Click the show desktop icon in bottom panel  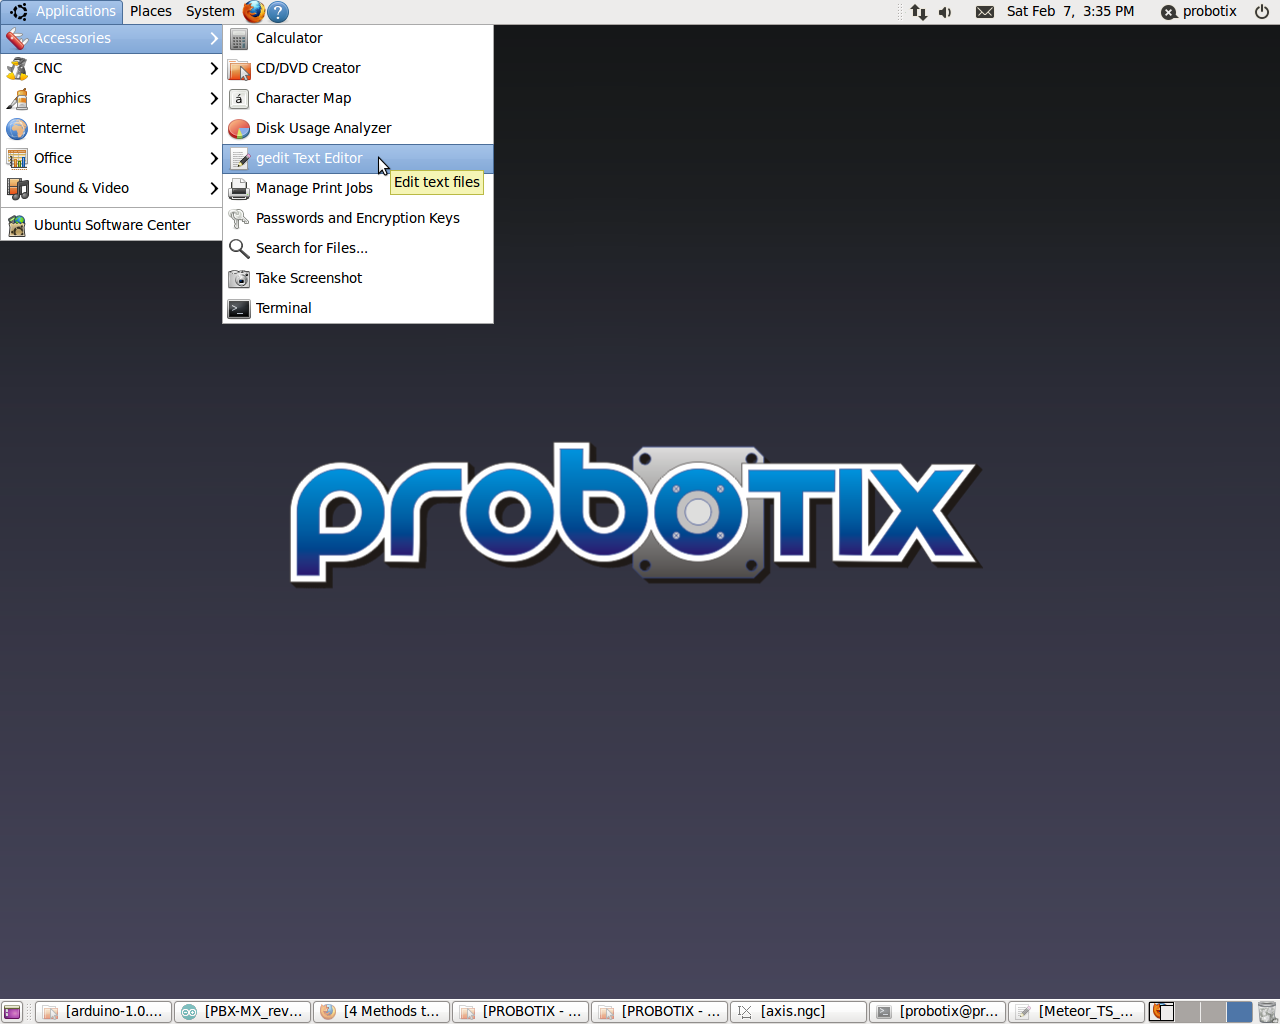(x=12, y=1012)
